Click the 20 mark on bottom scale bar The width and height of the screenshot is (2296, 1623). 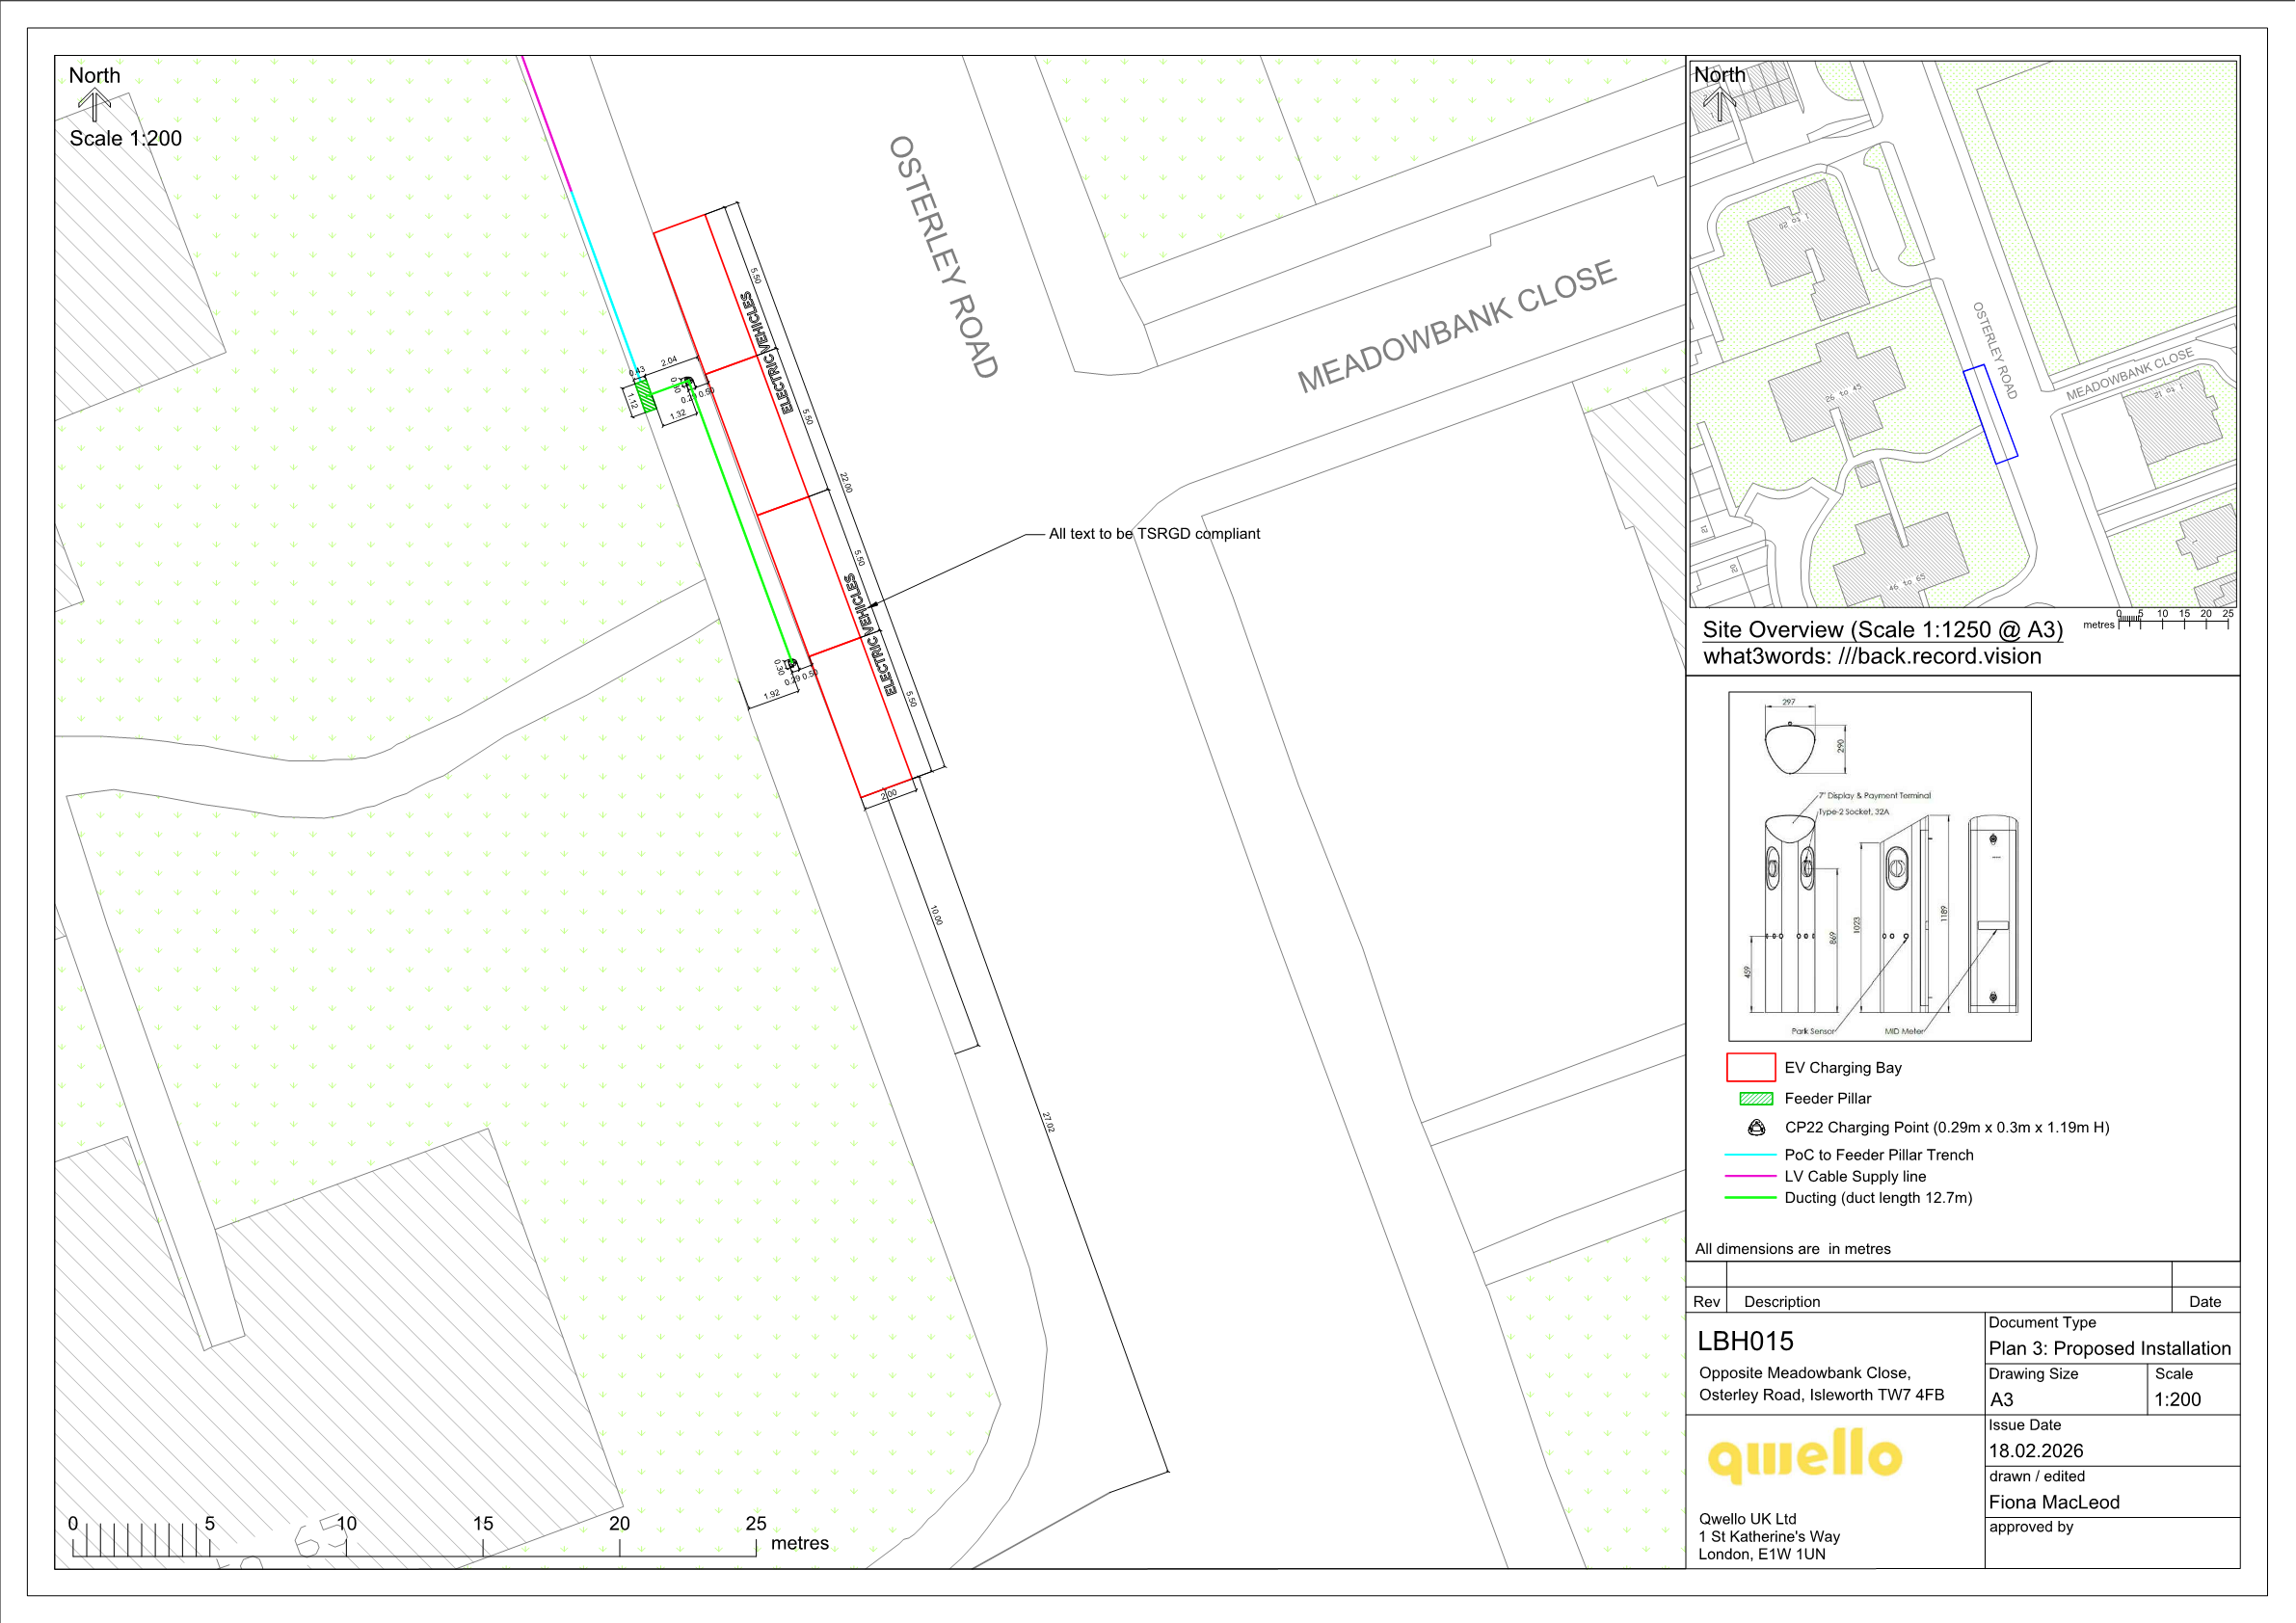[619, 1523]
